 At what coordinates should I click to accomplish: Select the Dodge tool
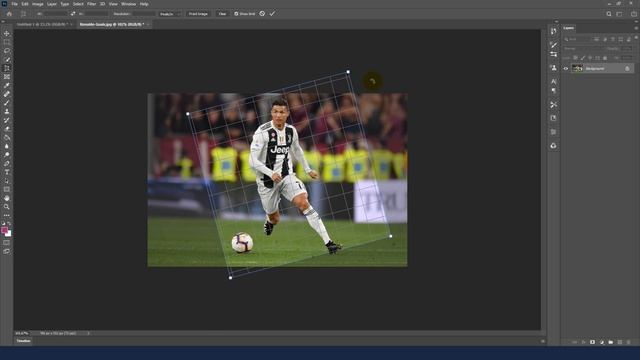pos(7,155)
